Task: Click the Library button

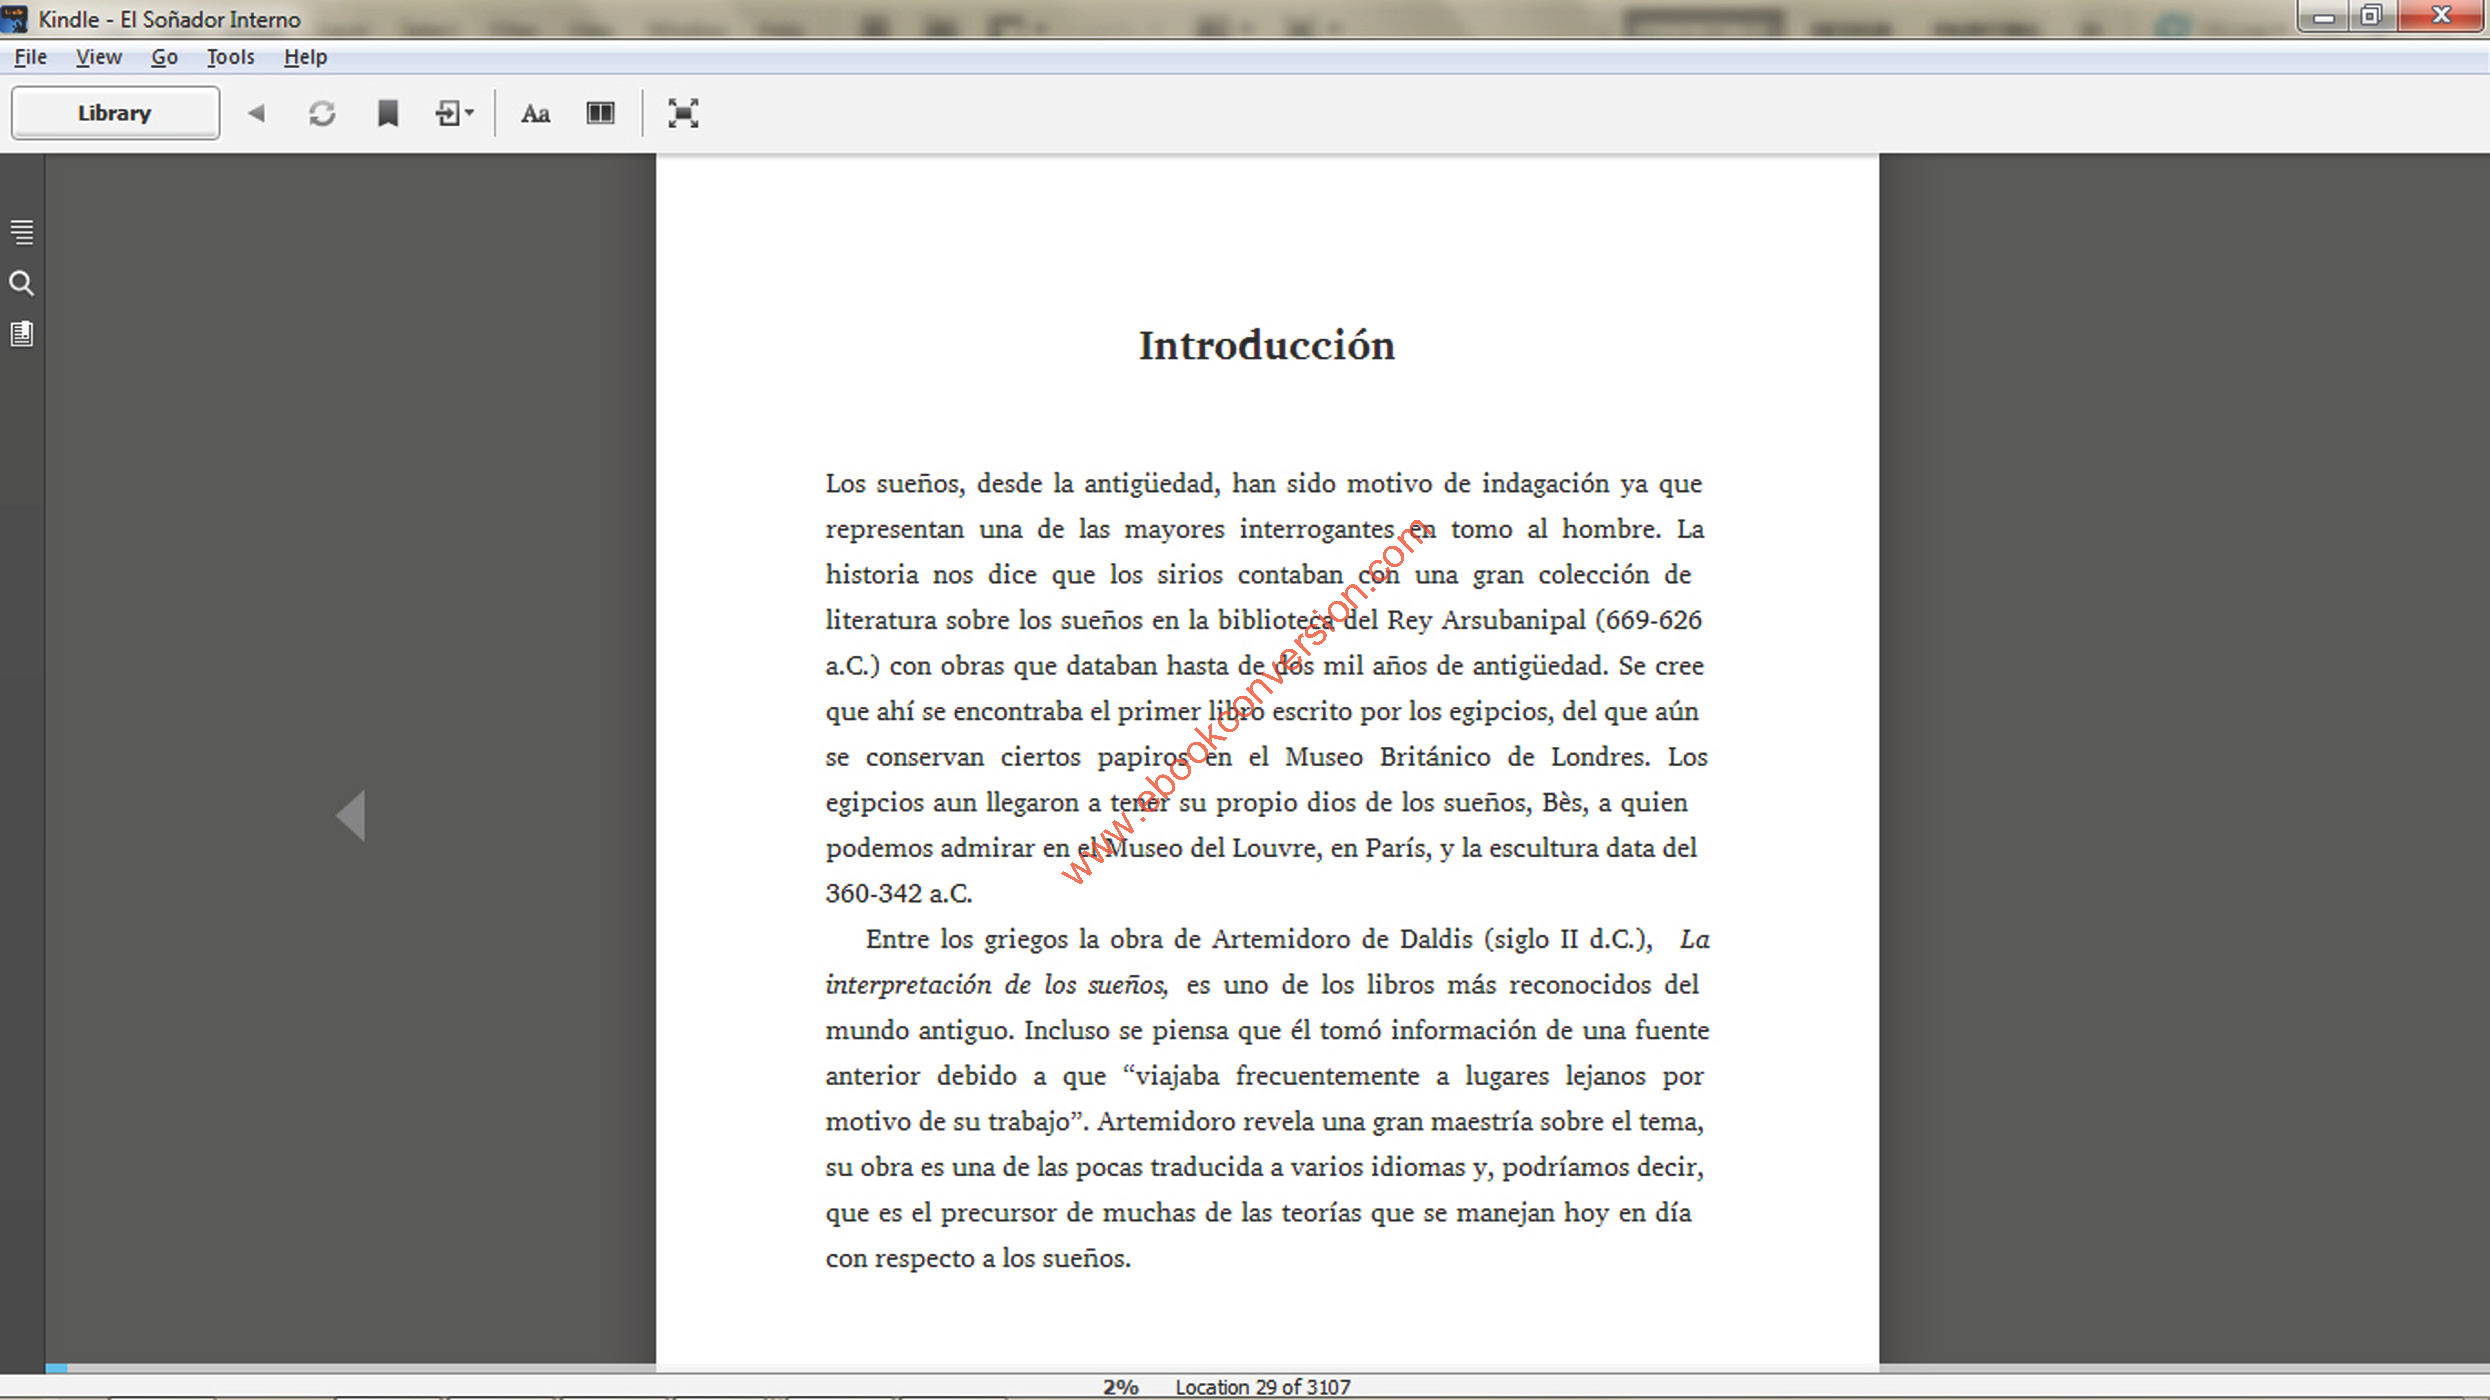Action: click(x=115, y=113)
